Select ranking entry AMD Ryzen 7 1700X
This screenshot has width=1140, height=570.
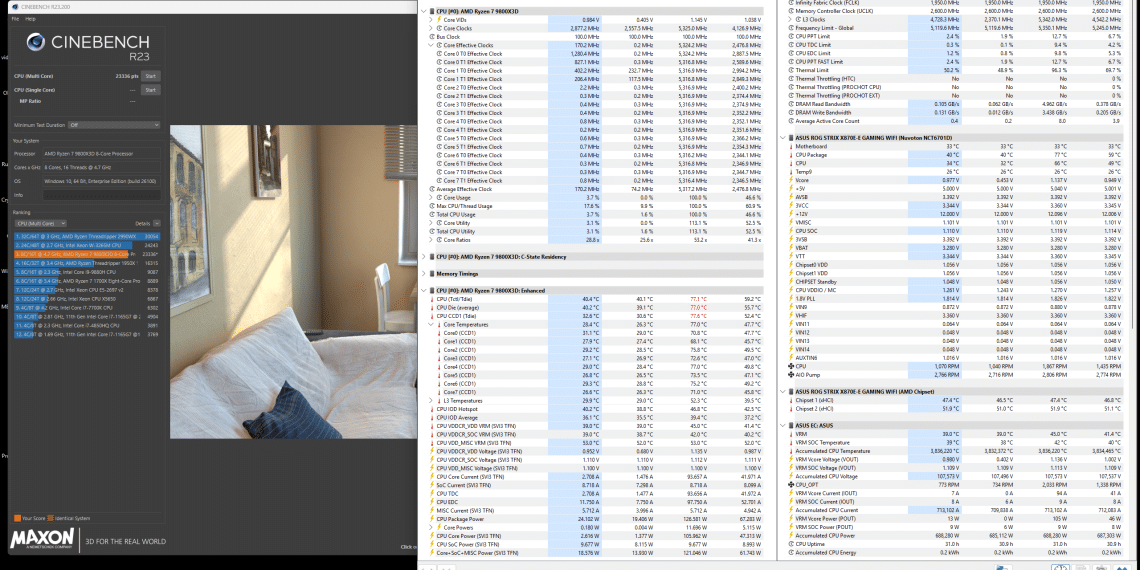coord(87,281)
